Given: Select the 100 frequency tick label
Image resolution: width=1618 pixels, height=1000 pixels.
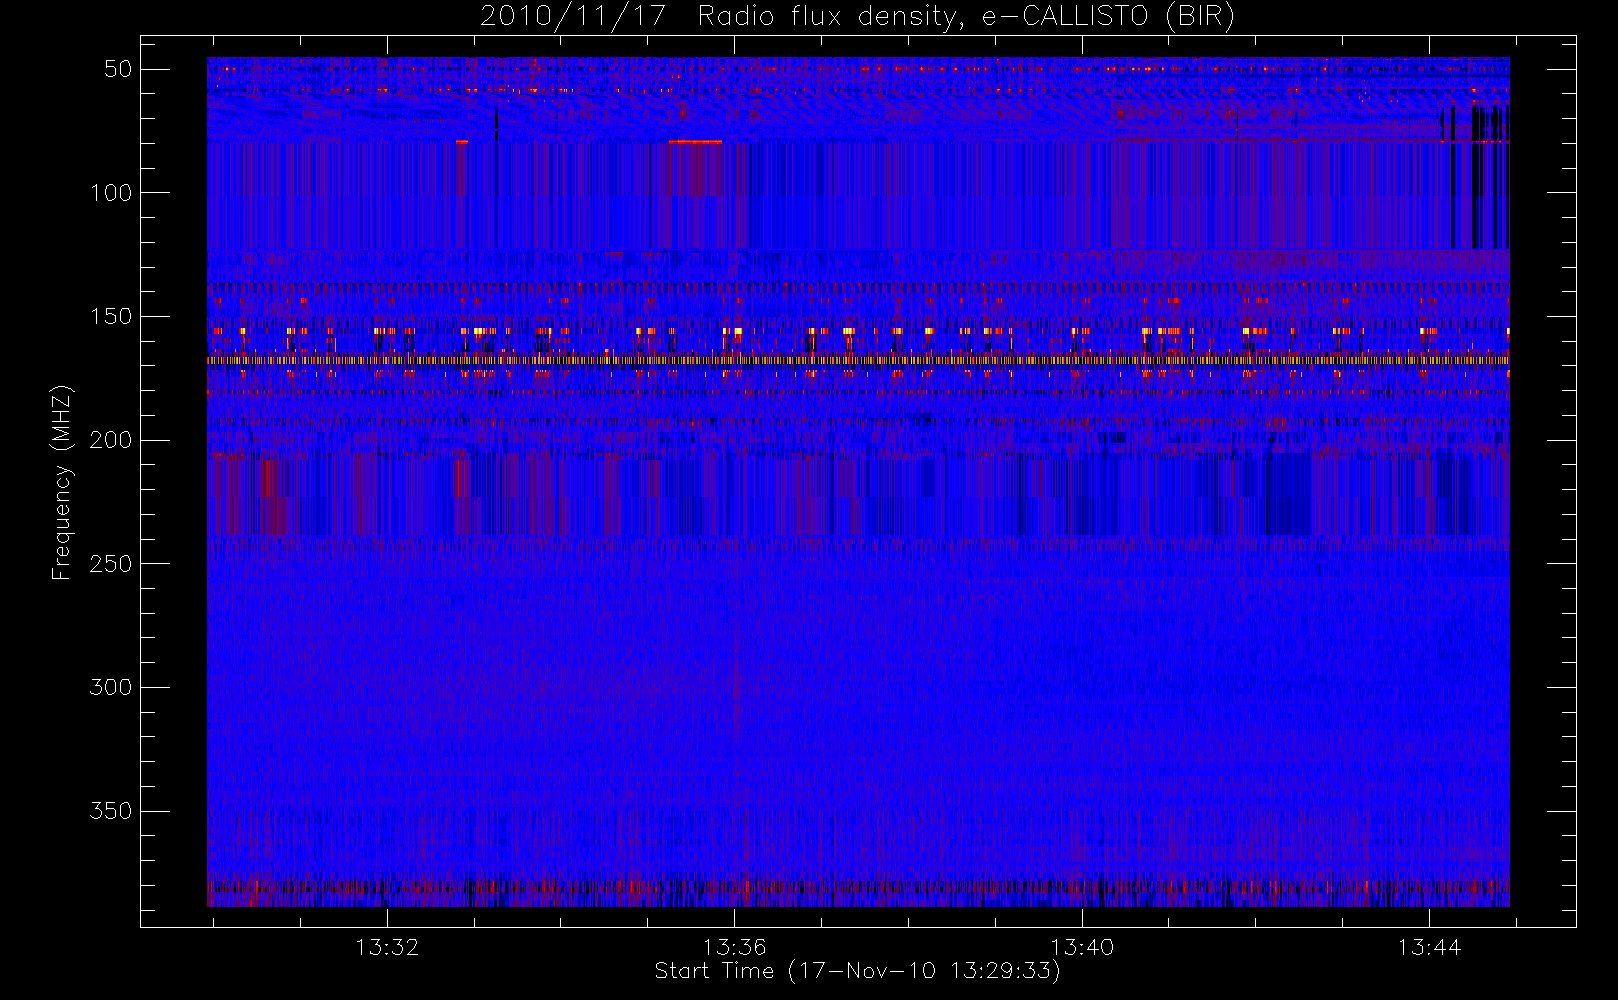Looking at the screenshot, I should [x=111, y=193].
